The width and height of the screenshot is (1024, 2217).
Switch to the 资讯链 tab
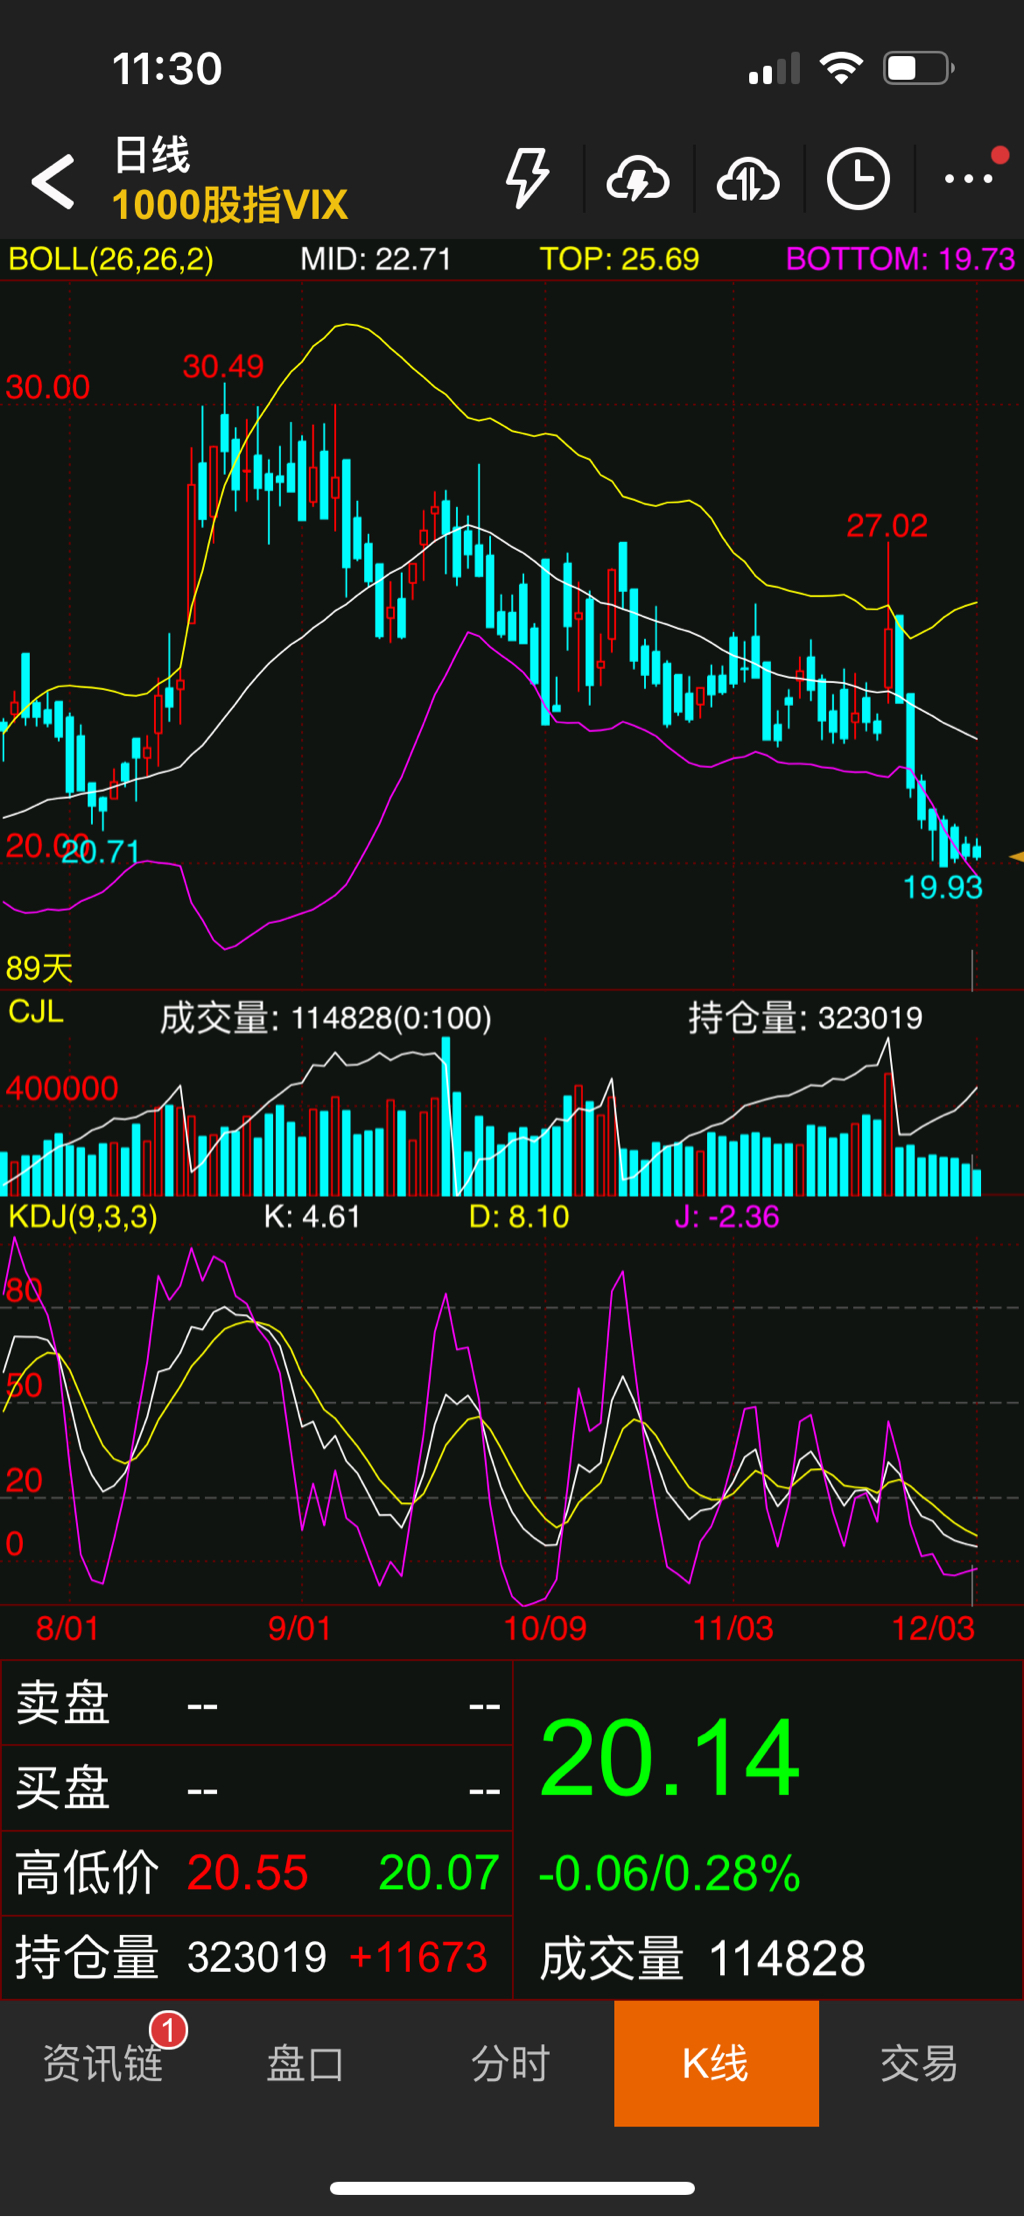(x=102, y=2062)
